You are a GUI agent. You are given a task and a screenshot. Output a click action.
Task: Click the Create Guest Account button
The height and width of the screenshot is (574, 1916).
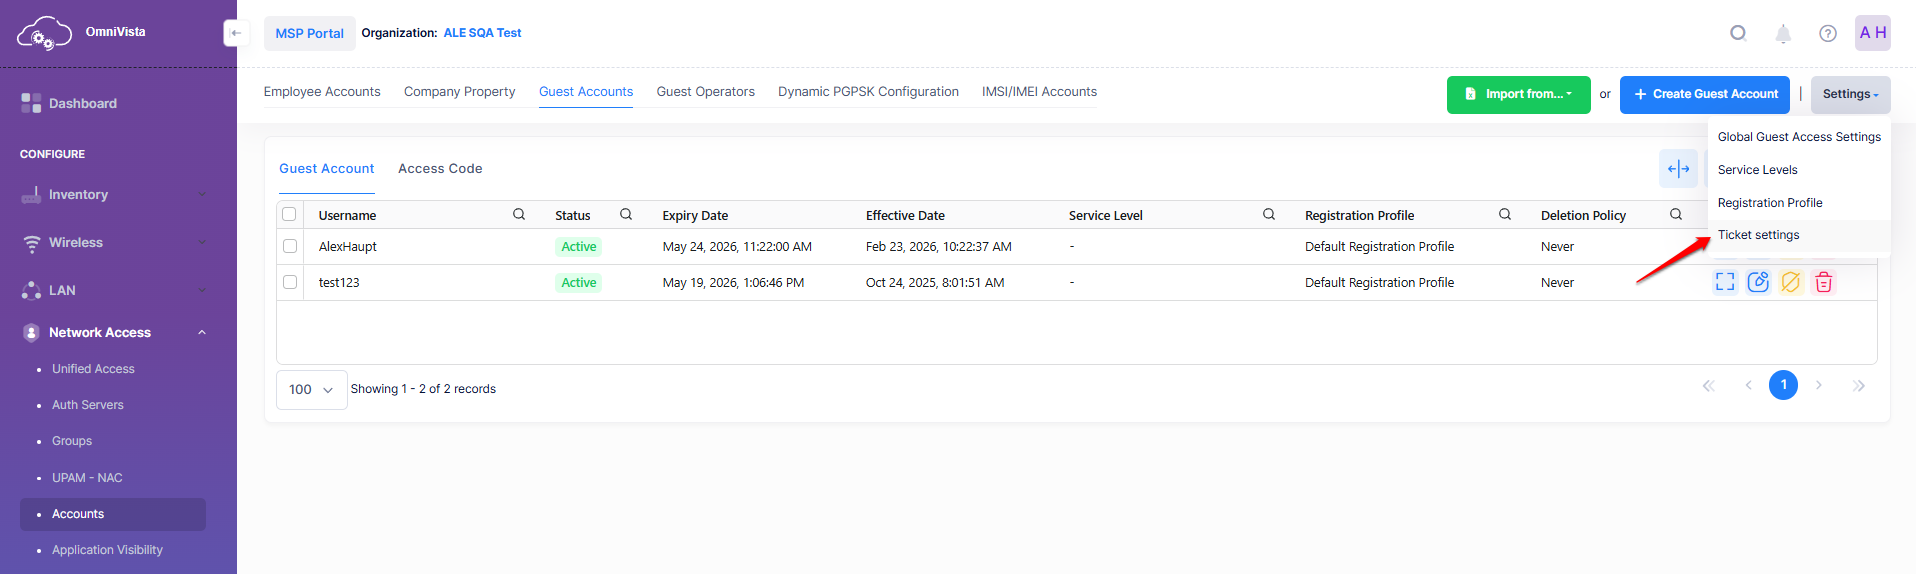1705,94
